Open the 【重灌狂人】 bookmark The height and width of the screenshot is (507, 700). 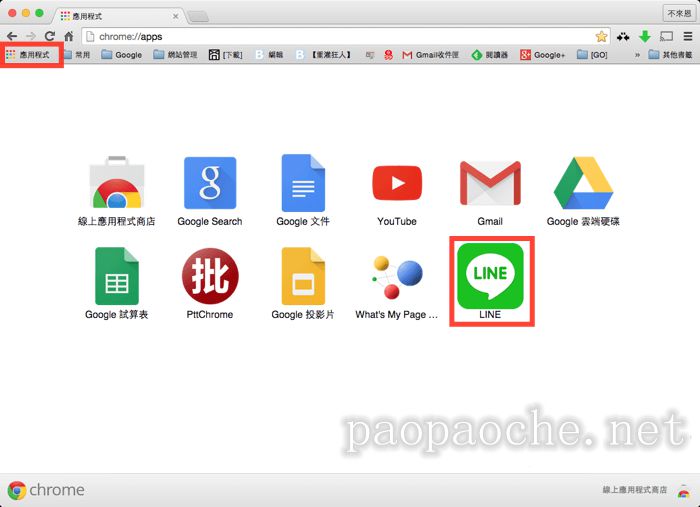click(x=324, y=54)
